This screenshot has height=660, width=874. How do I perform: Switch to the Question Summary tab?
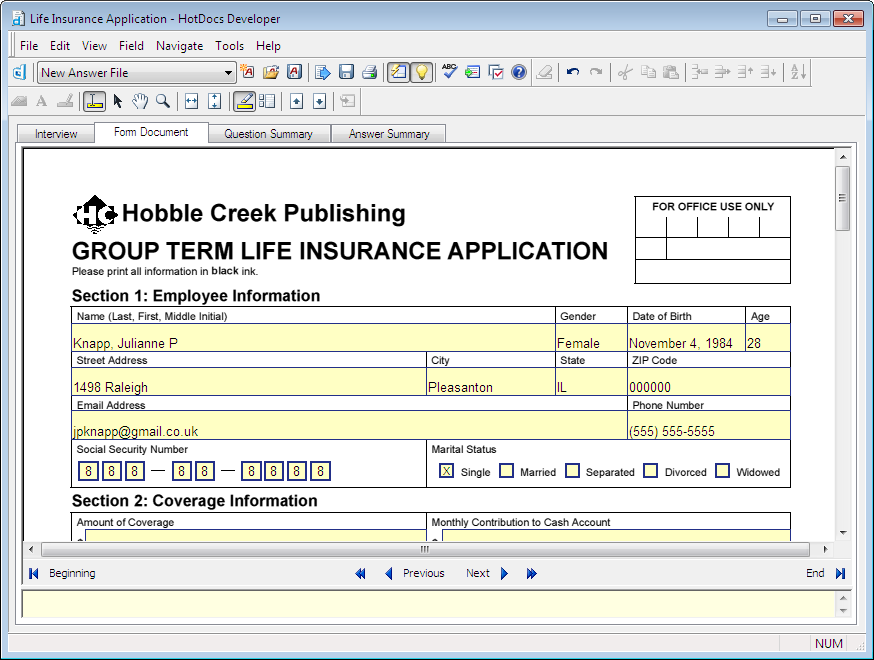(269, 134)
